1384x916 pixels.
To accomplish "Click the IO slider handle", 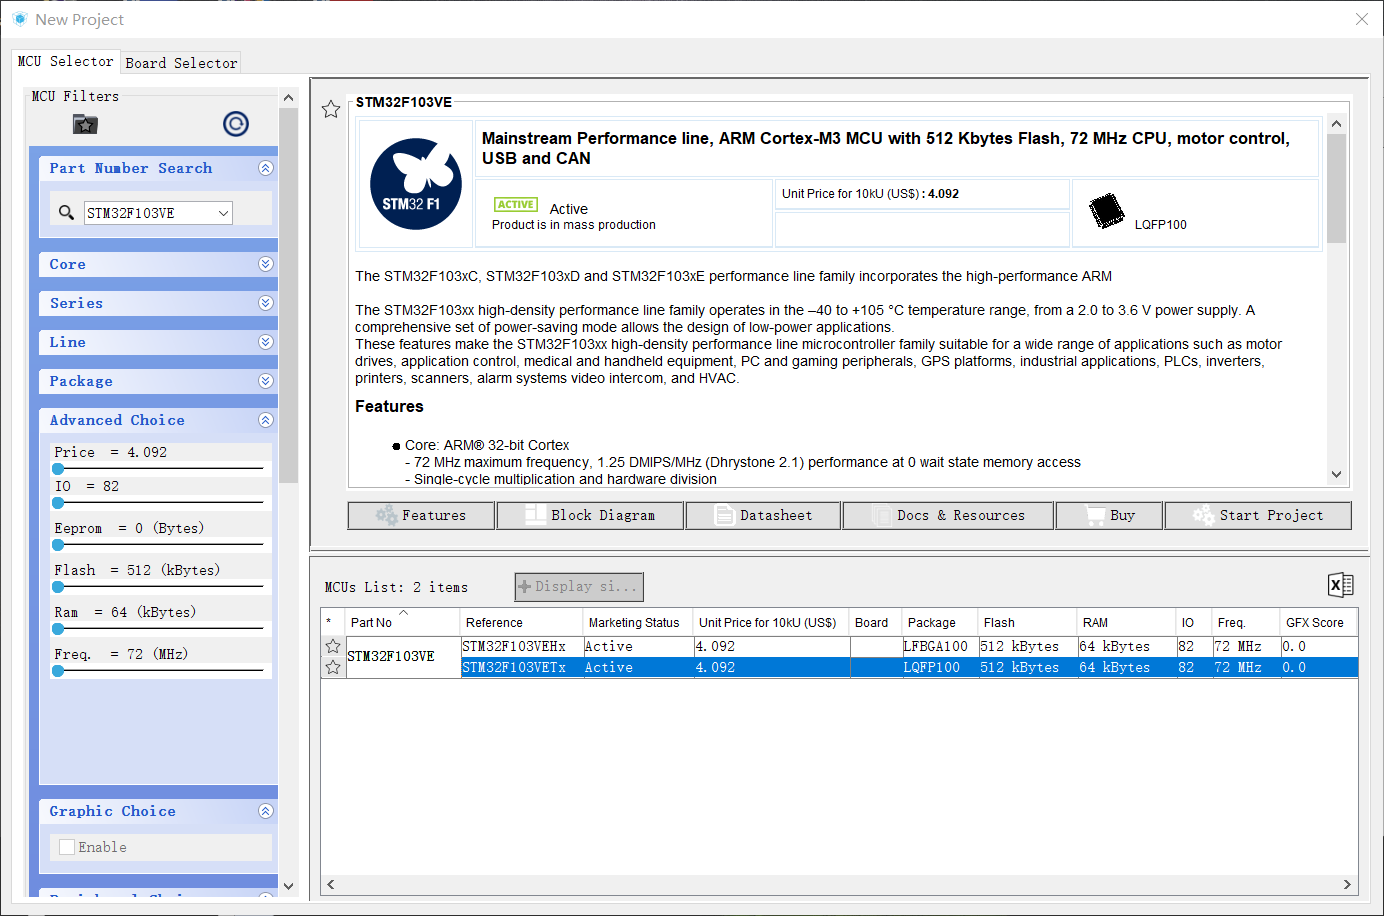I will (x=58, y=502).
